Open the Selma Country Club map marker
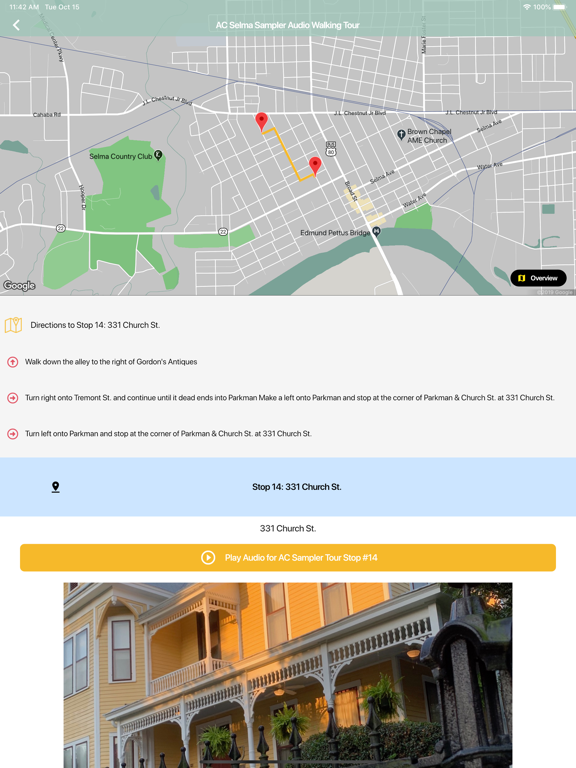Screen dimensions: 576x768 (158, 155)
